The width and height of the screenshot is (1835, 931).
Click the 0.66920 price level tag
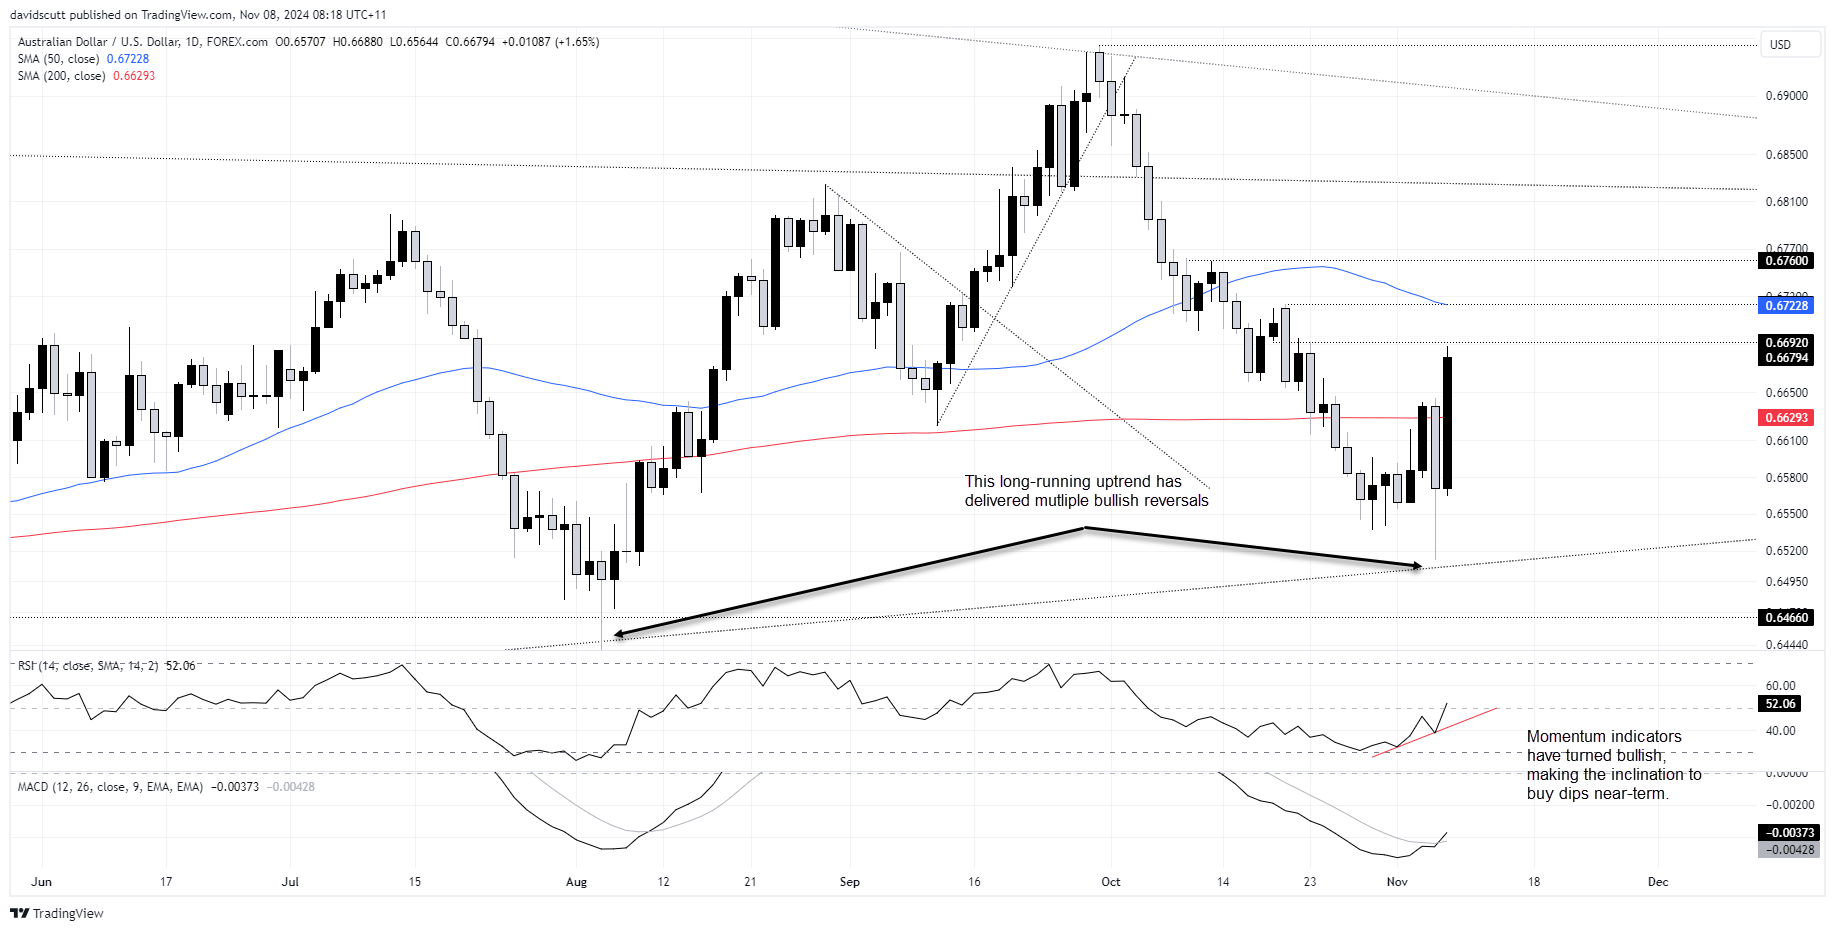pos(1786,343)
